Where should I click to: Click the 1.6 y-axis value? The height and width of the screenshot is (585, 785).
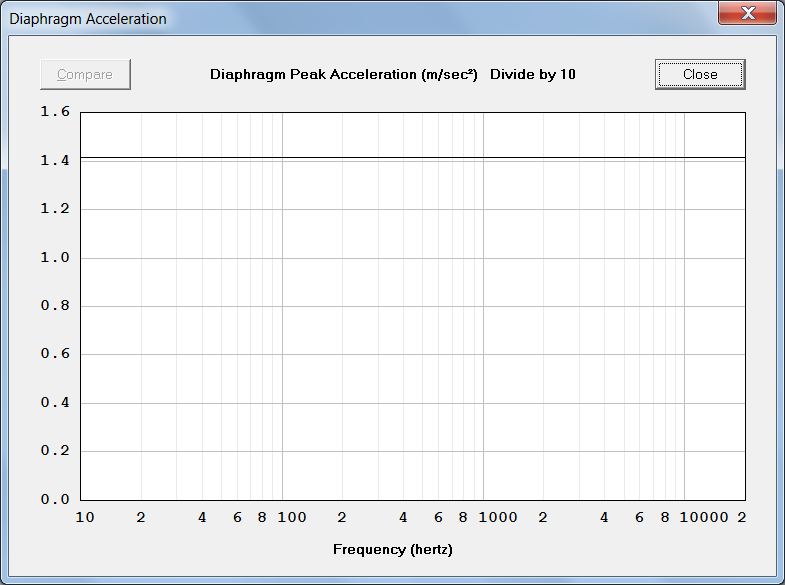(x=55, y=112)
